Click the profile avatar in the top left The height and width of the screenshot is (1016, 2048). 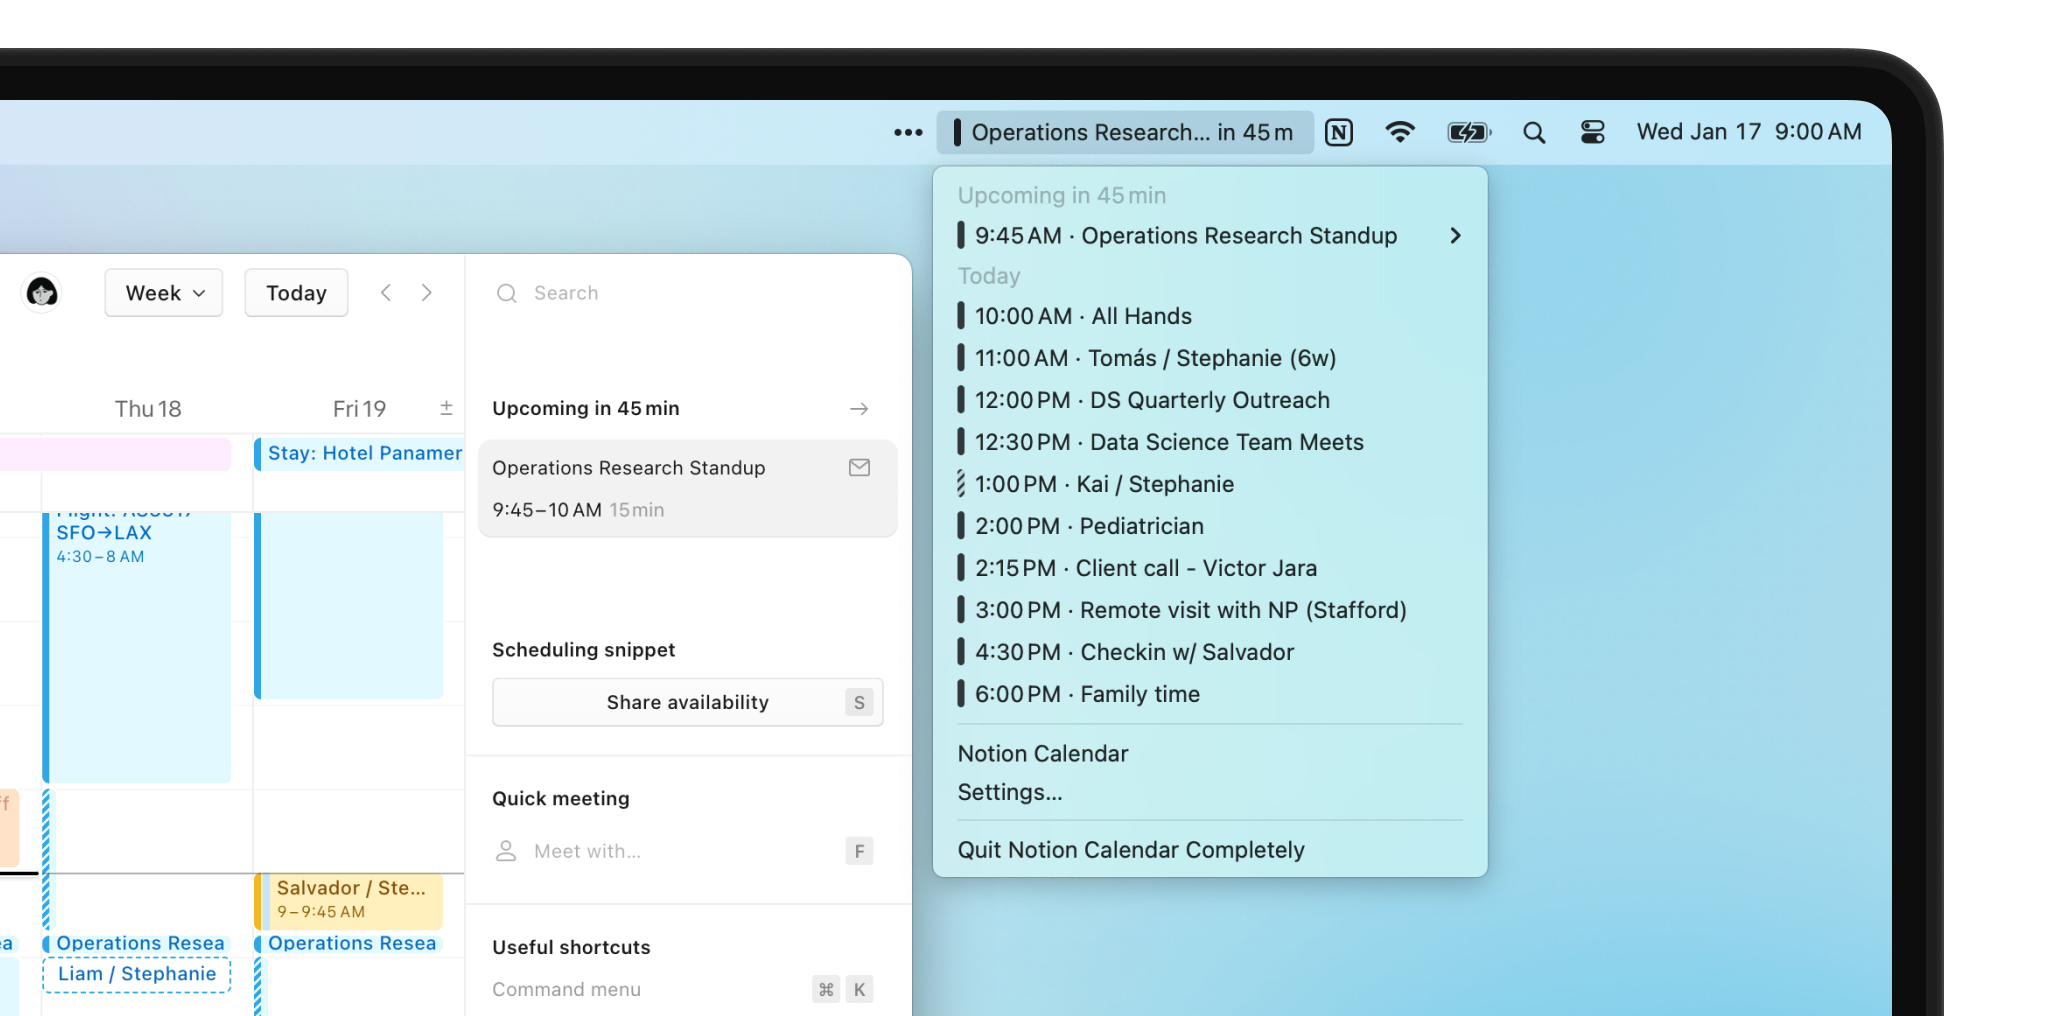41,292
